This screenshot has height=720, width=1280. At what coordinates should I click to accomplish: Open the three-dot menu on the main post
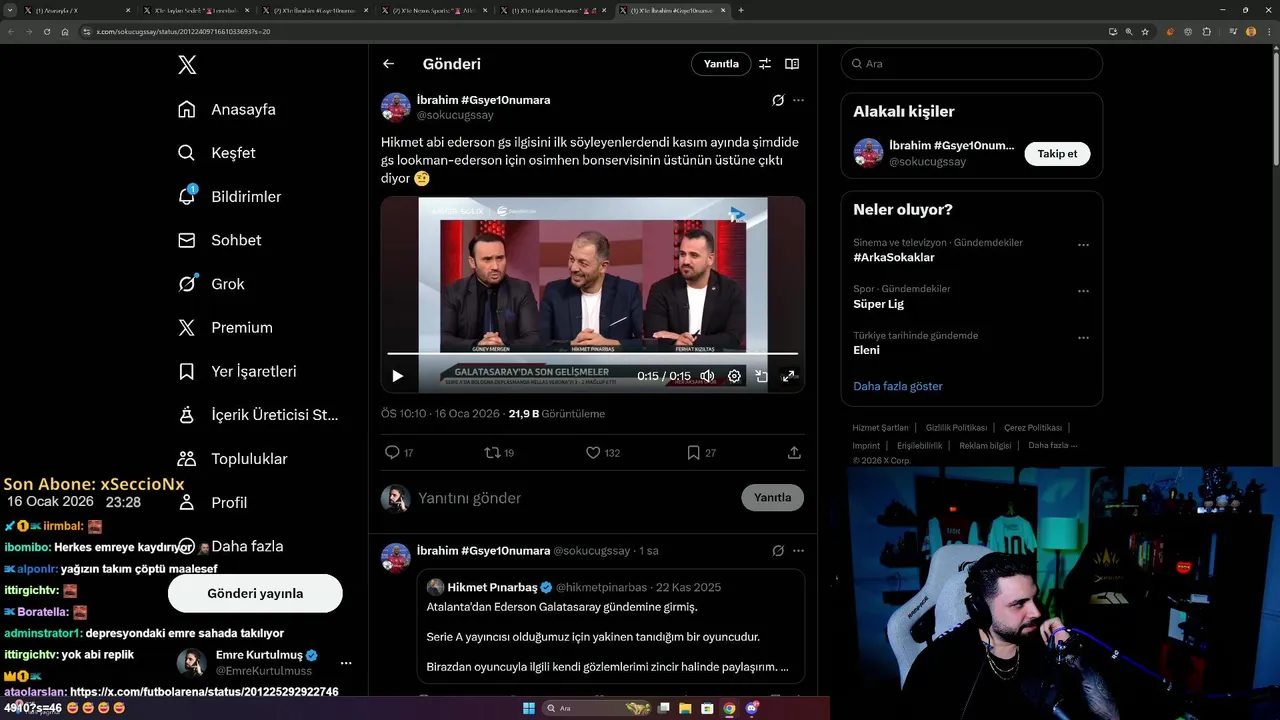(x=798, y=100)
